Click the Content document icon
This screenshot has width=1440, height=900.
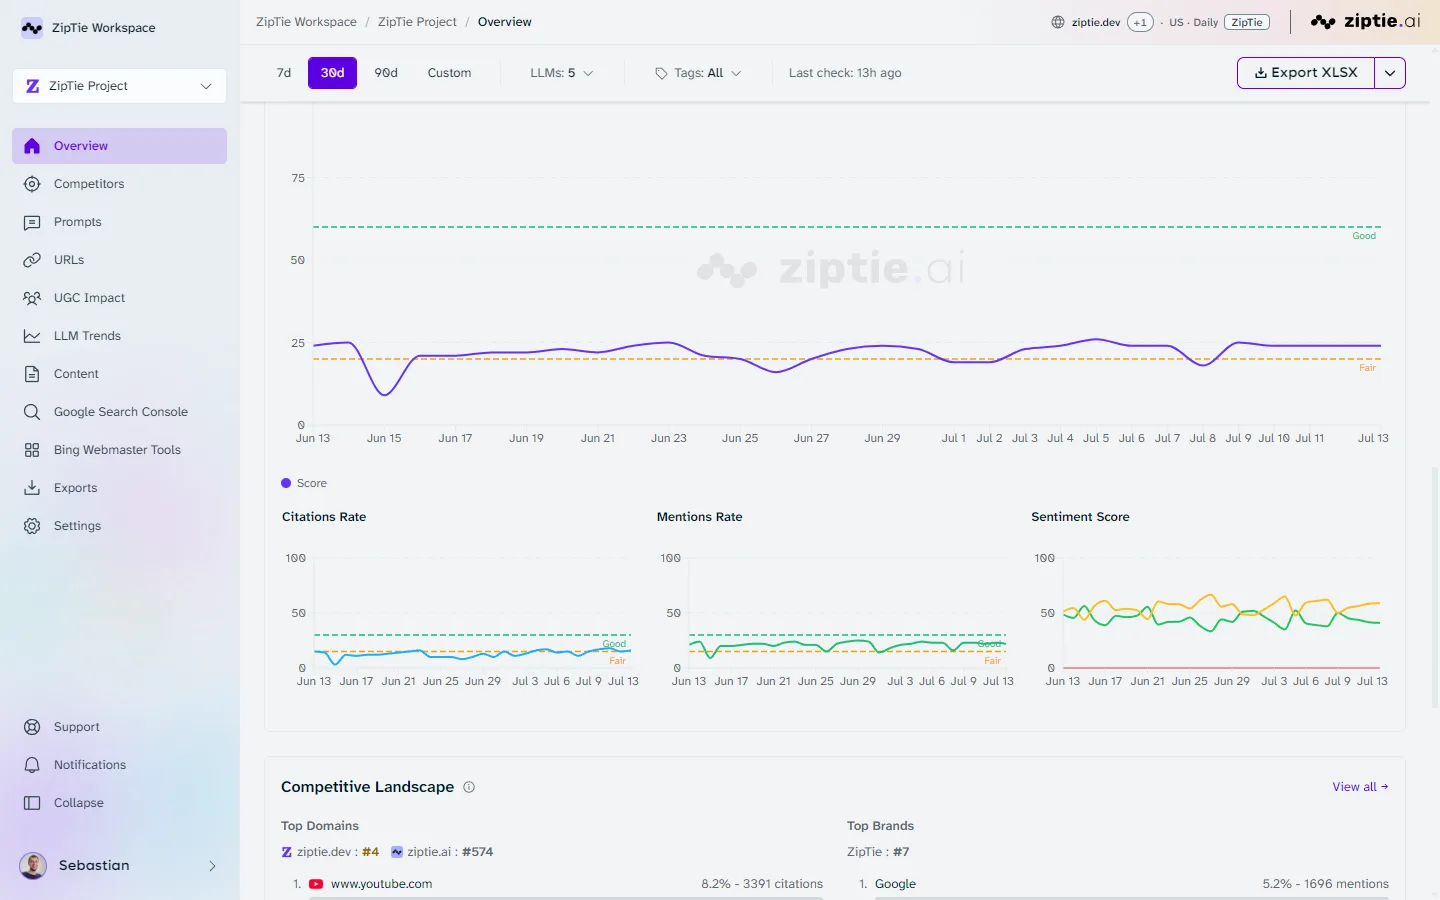pyautogui.click(x=32, y=374)
